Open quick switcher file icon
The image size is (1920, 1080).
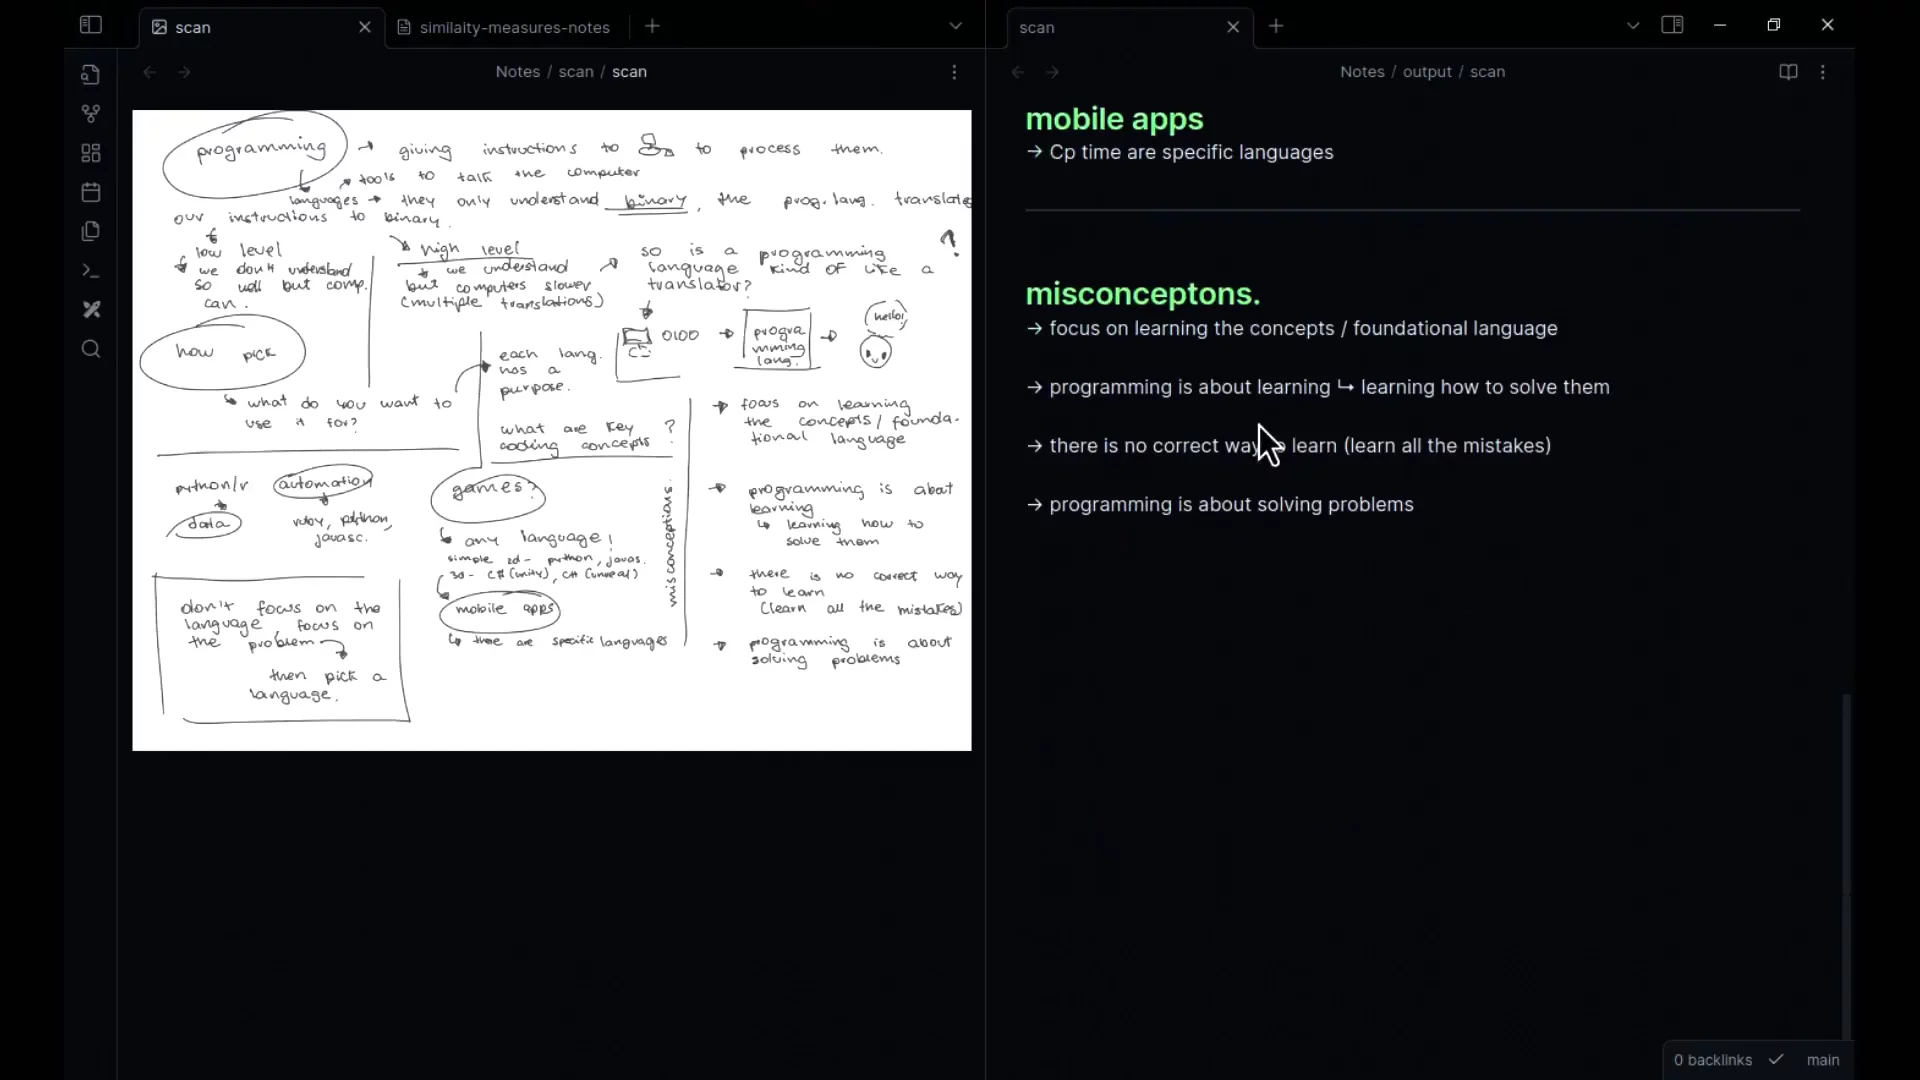[91, 74]
